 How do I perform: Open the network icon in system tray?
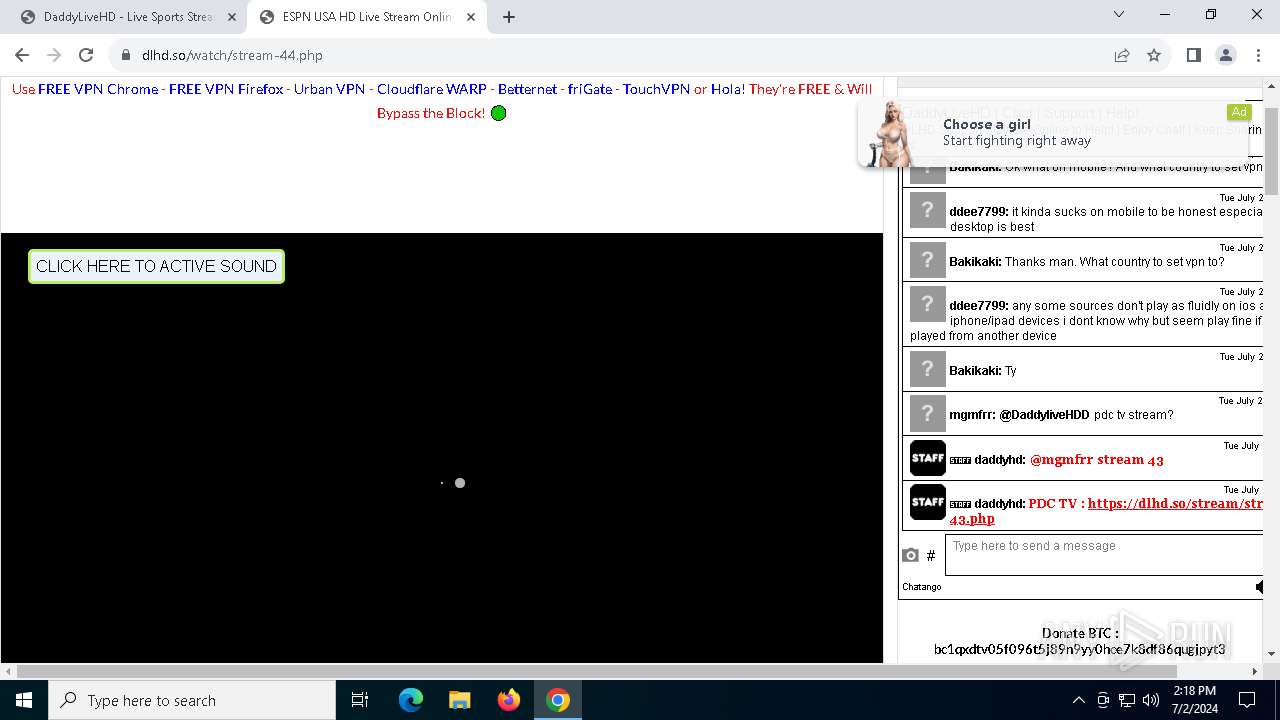coord(1127,700)
